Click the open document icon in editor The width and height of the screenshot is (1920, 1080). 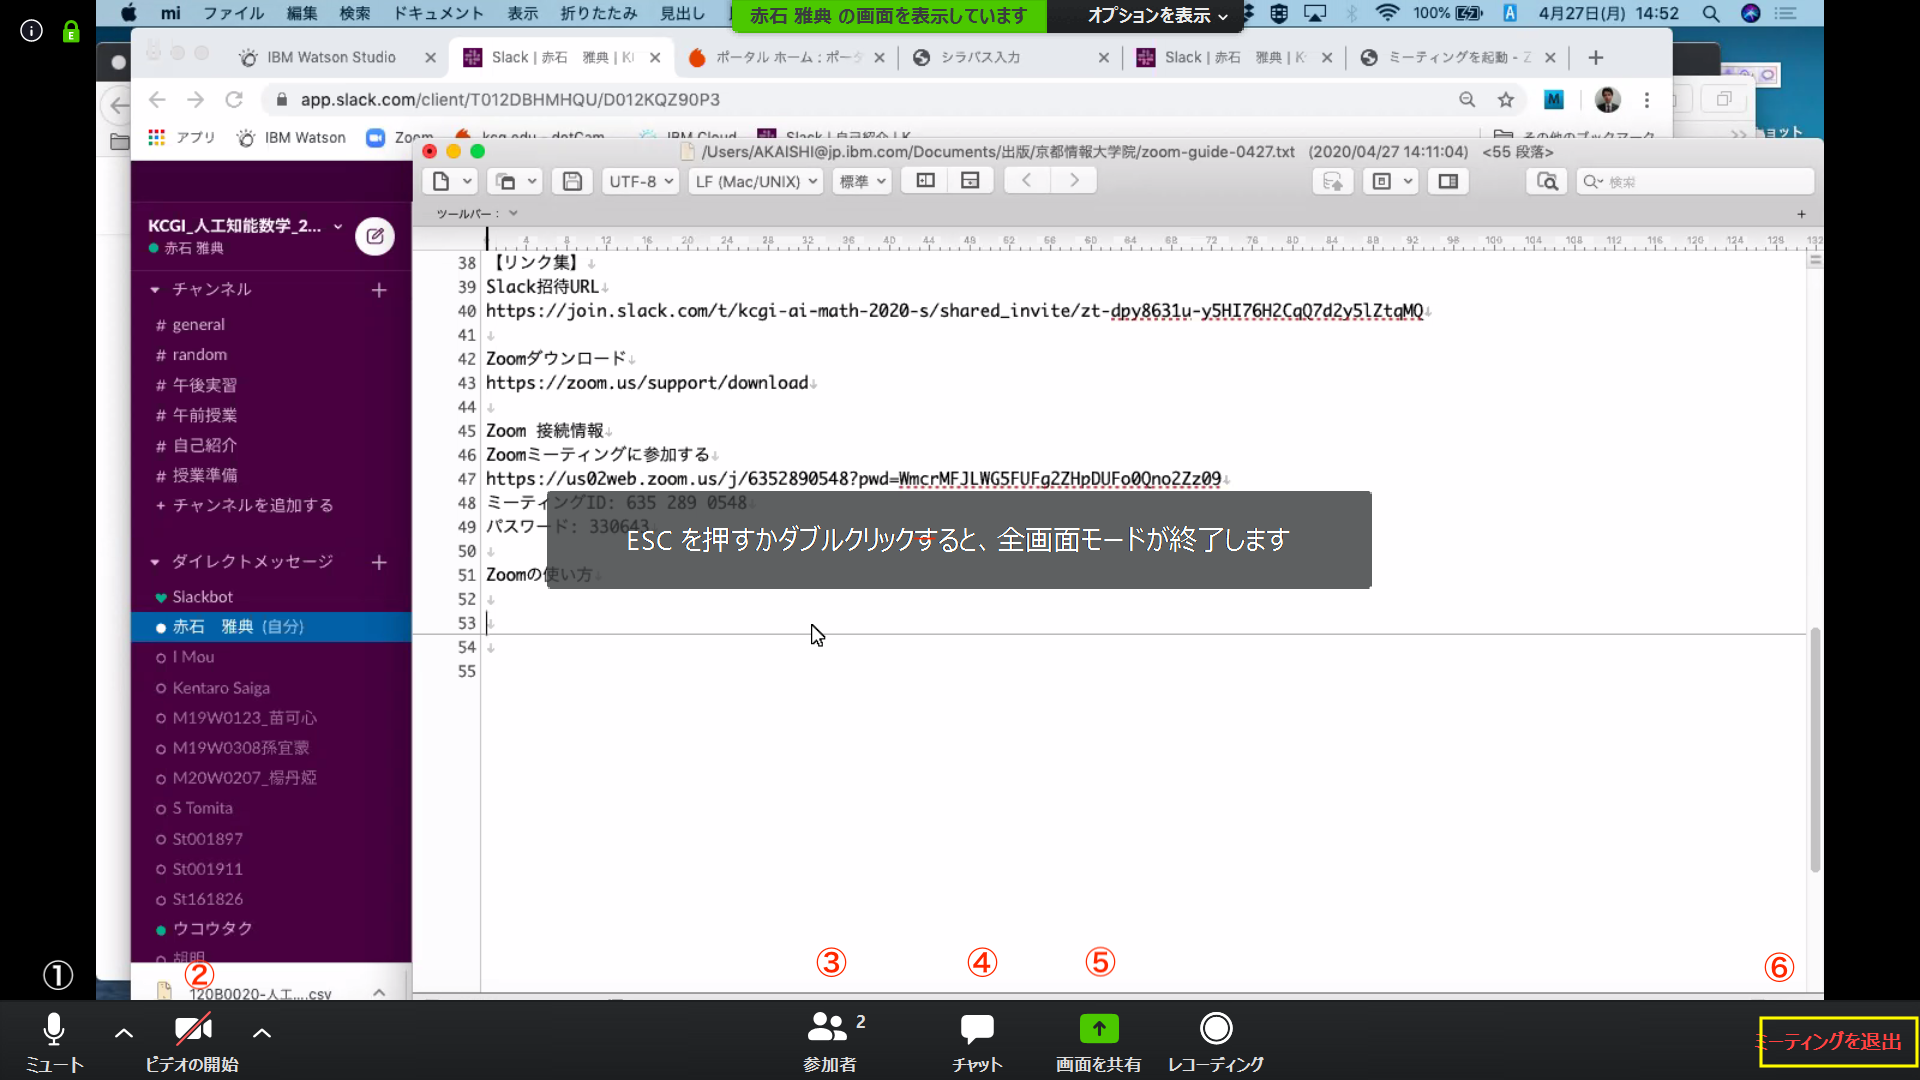[506, 181]
